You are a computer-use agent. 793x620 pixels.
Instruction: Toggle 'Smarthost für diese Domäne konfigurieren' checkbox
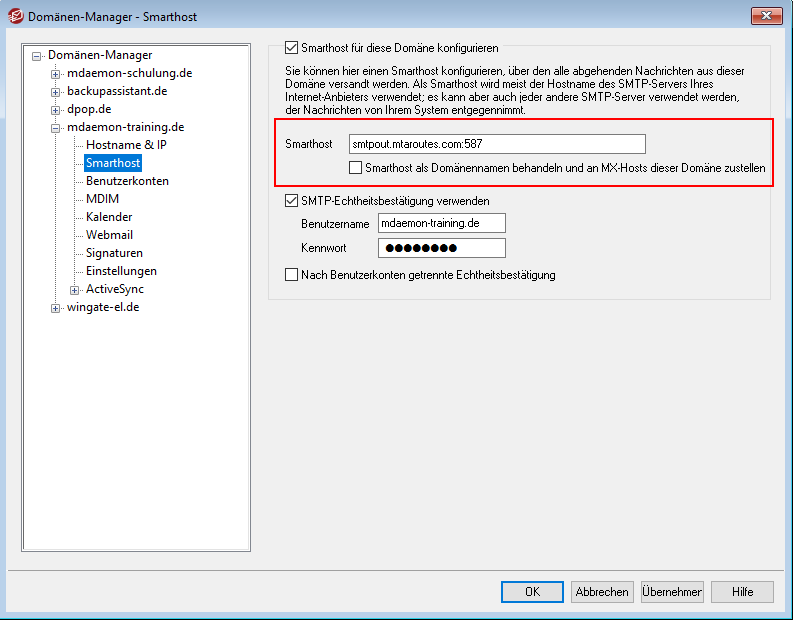click(x=291, y=48)
